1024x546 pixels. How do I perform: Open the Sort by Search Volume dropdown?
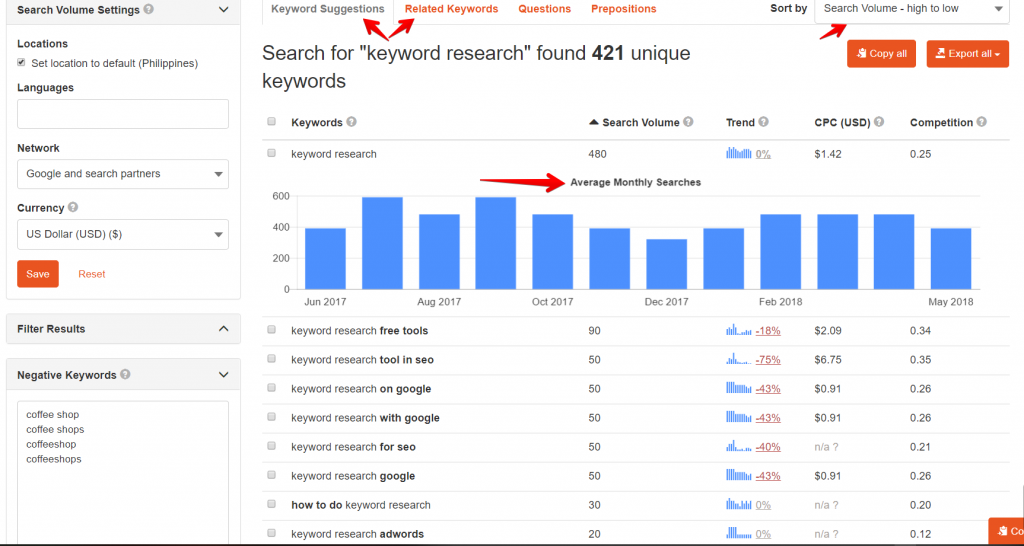pos(914,9)
